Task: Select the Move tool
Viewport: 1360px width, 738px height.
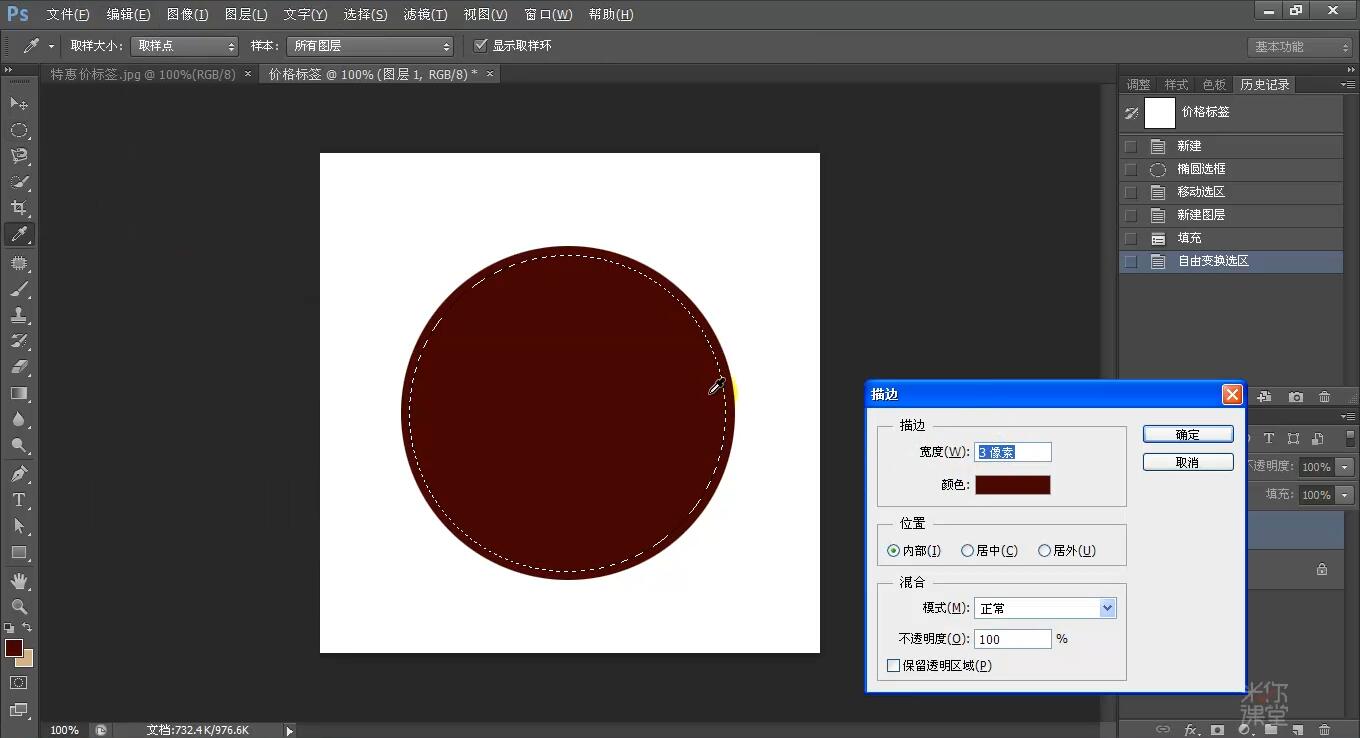Action: tap(18, 102)
